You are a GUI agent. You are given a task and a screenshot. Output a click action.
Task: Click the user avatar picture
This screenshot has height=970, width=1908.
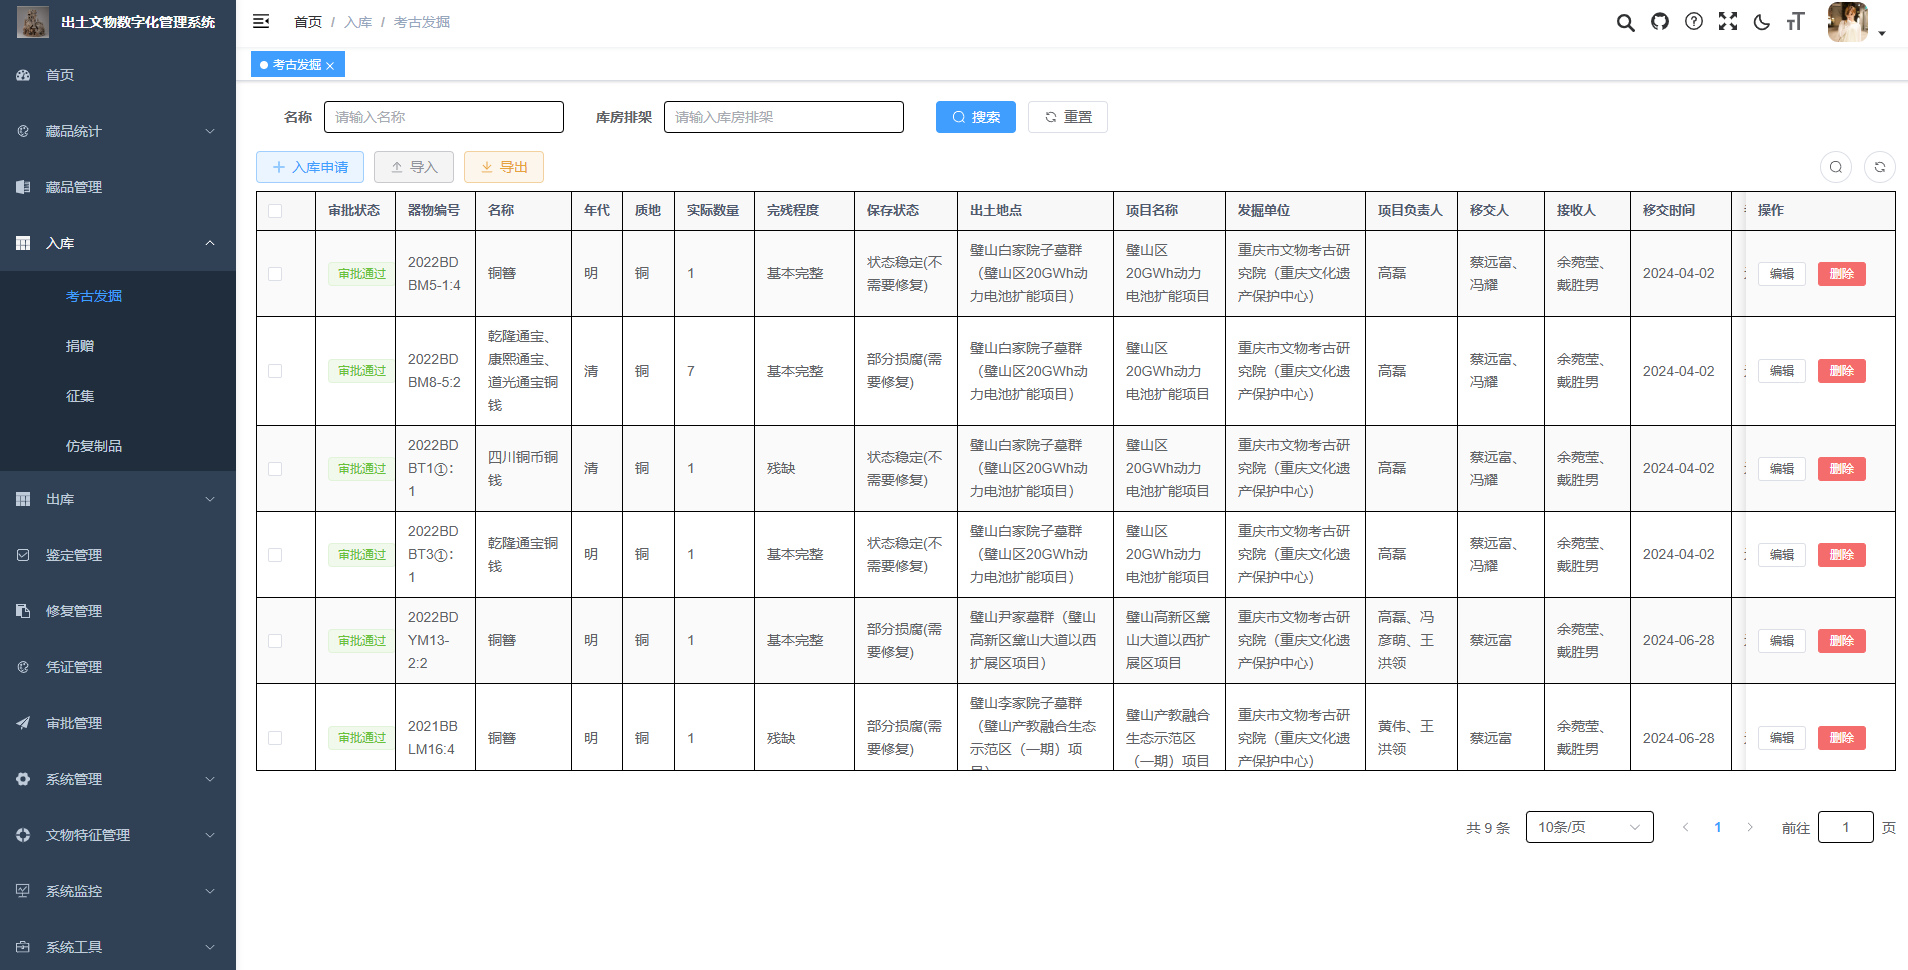click(x=1847, y=22)
